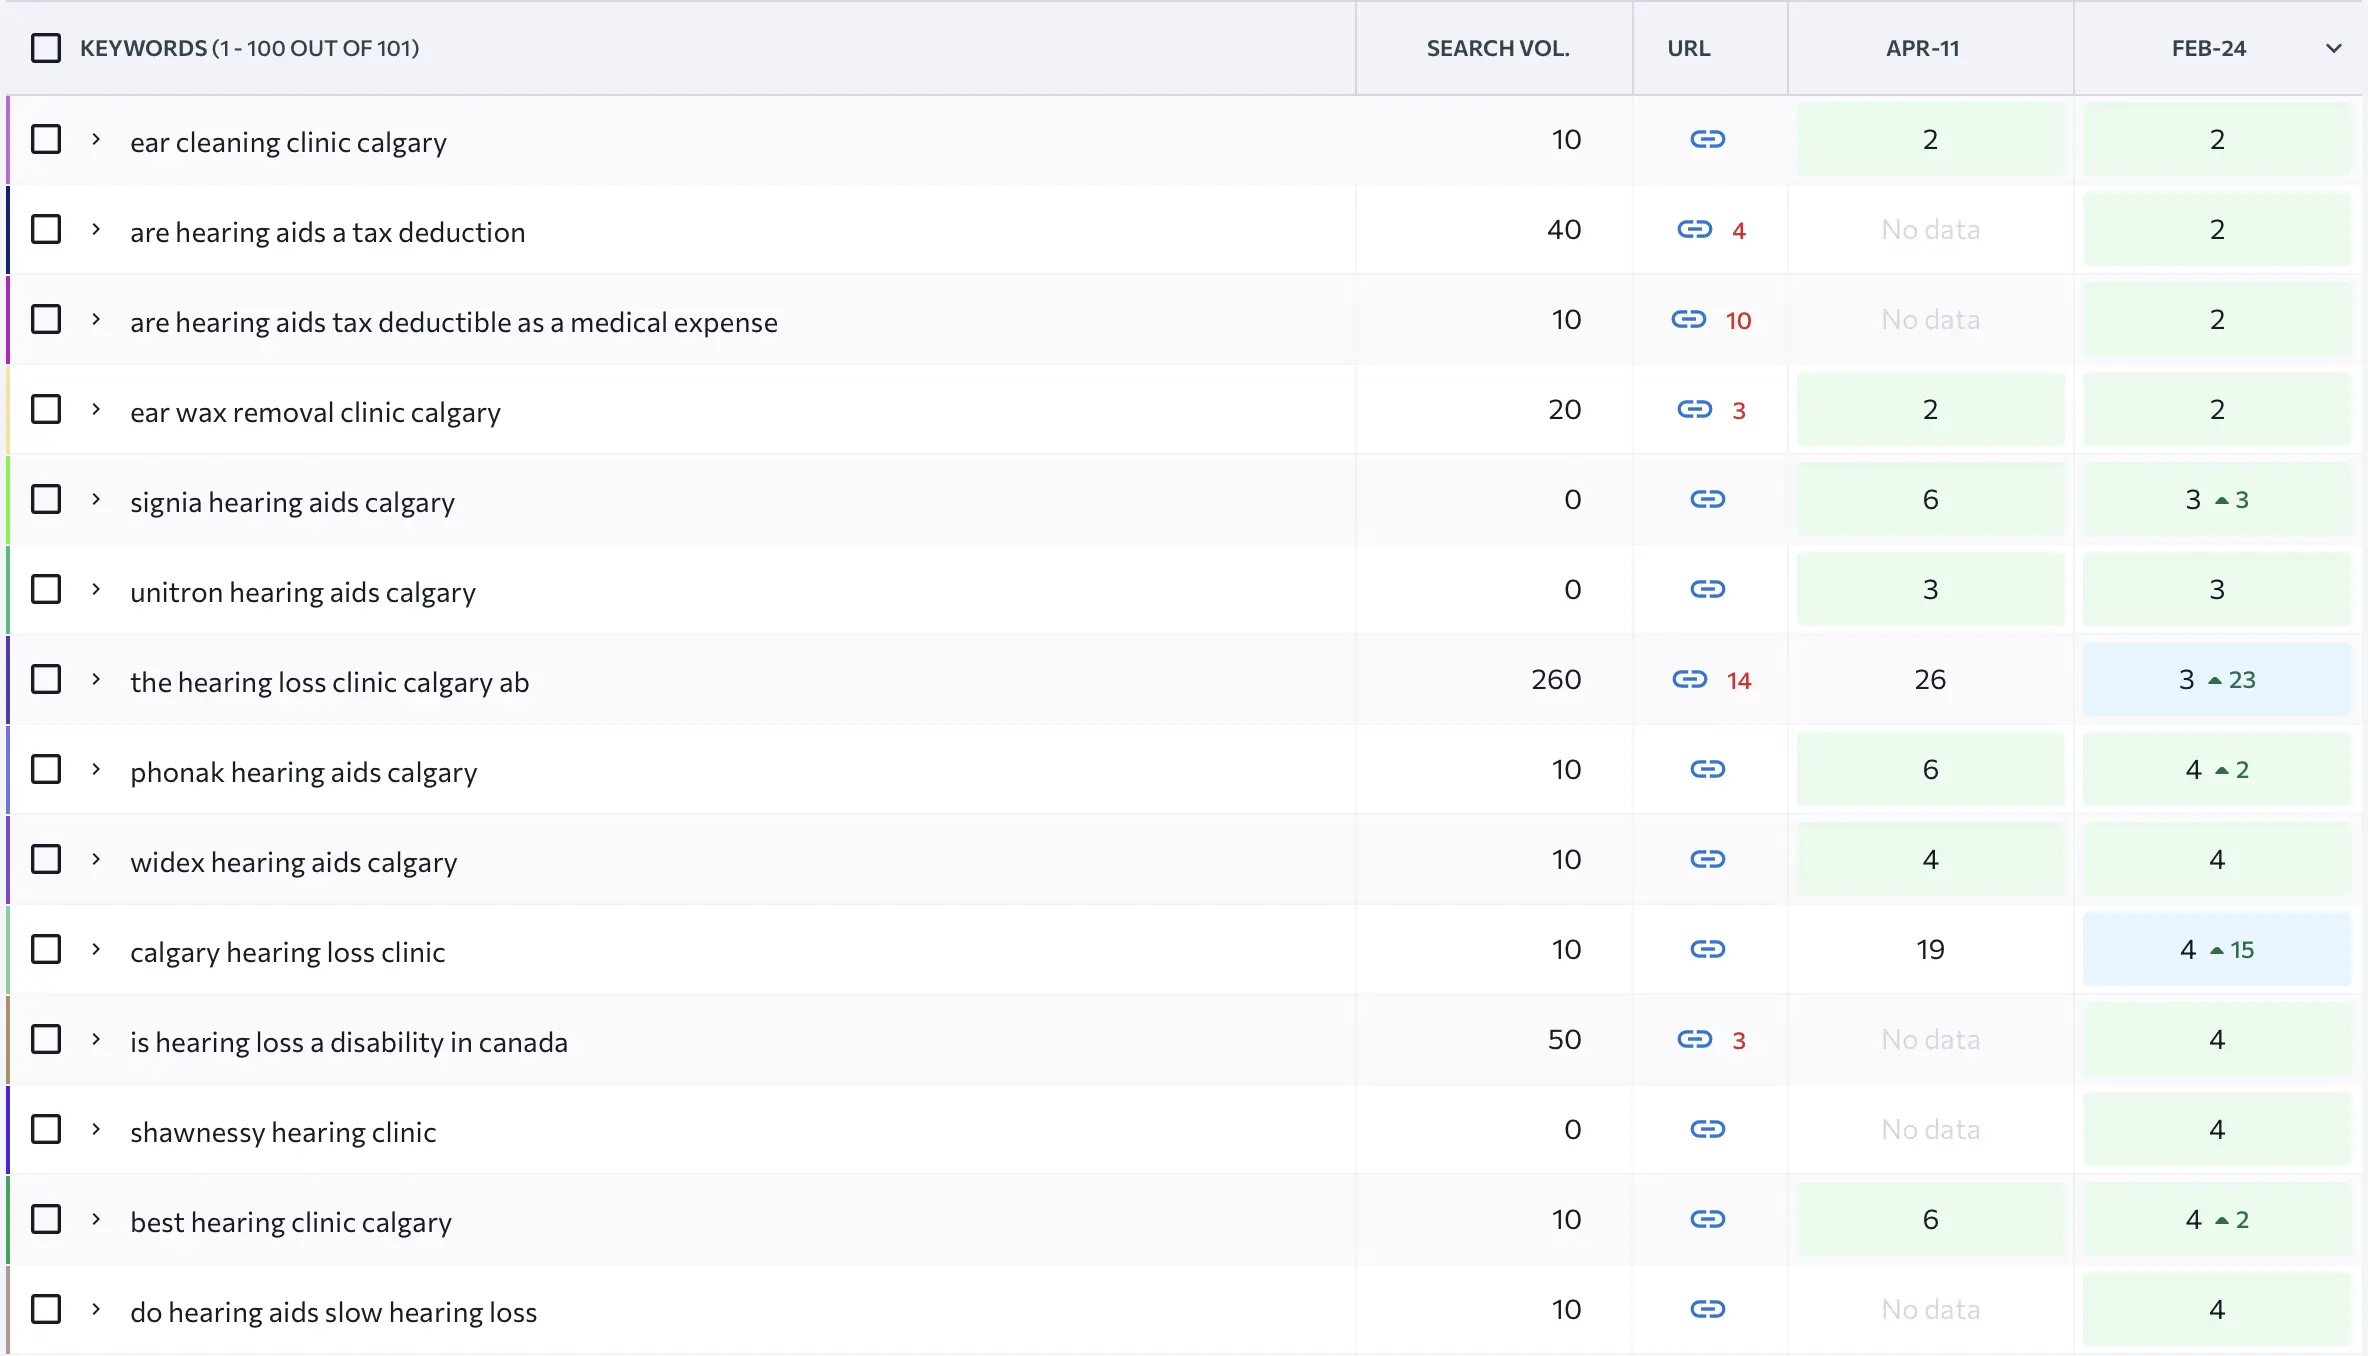Click keyword are hearing aids tax deductible as a medical expense
Screen dimensions: 2368x1356
coord(453,322)
